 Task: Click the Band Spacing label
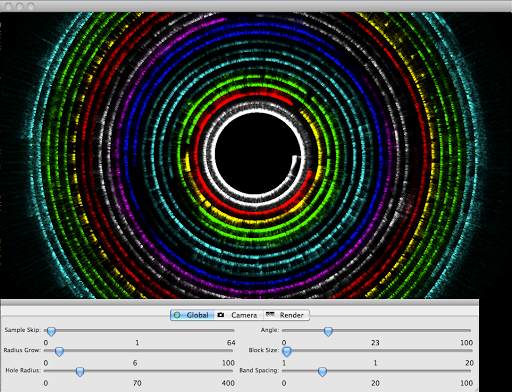point(259,370)
